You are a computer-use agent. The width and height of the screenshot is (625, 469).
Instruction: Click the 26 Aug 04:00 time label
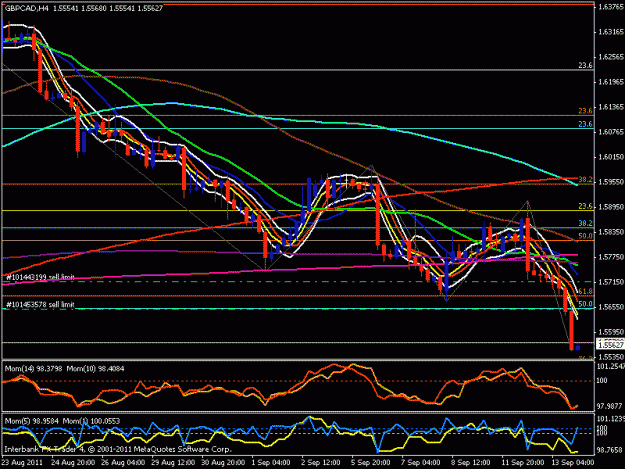123,463
